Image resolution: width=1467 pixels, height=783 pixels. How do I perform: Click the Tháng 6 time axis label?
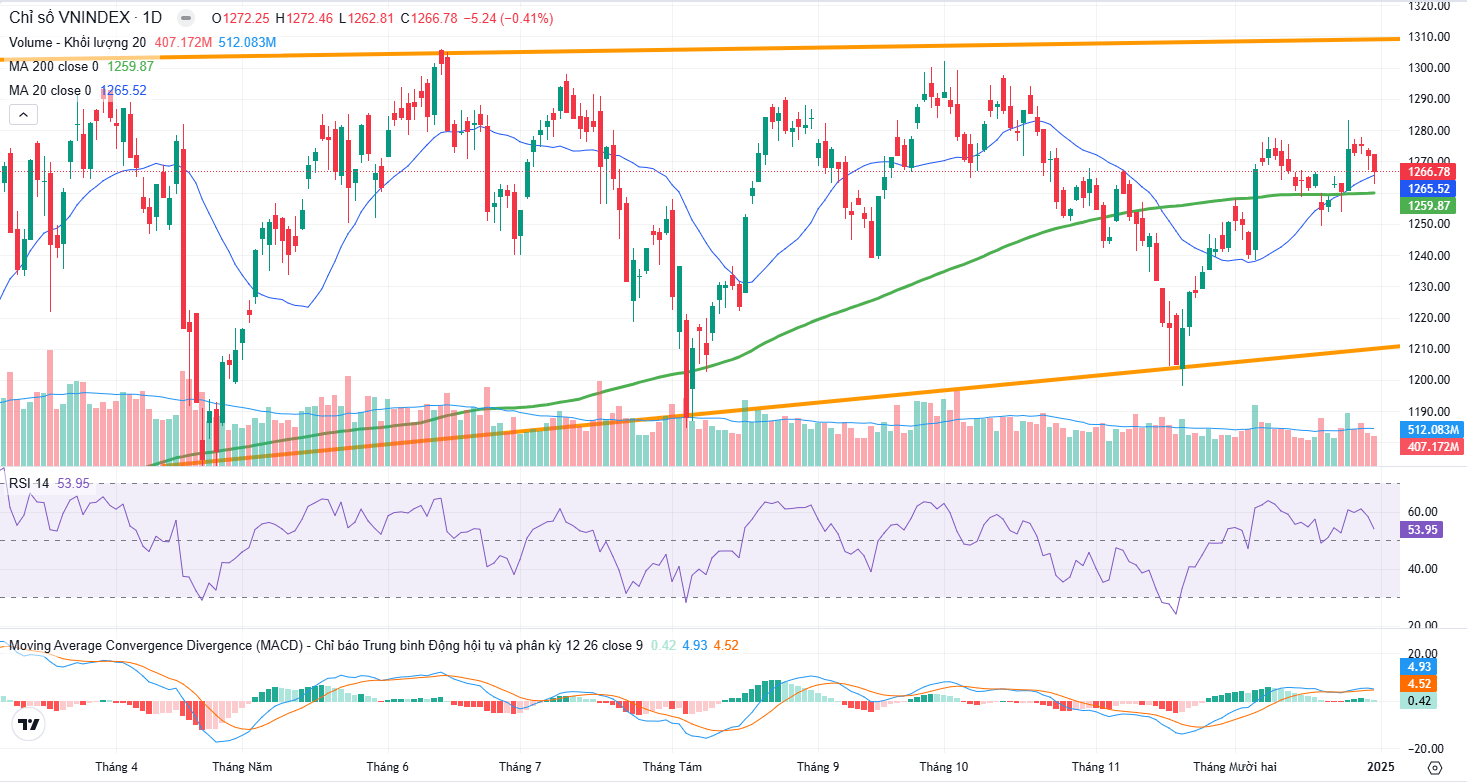387,767
